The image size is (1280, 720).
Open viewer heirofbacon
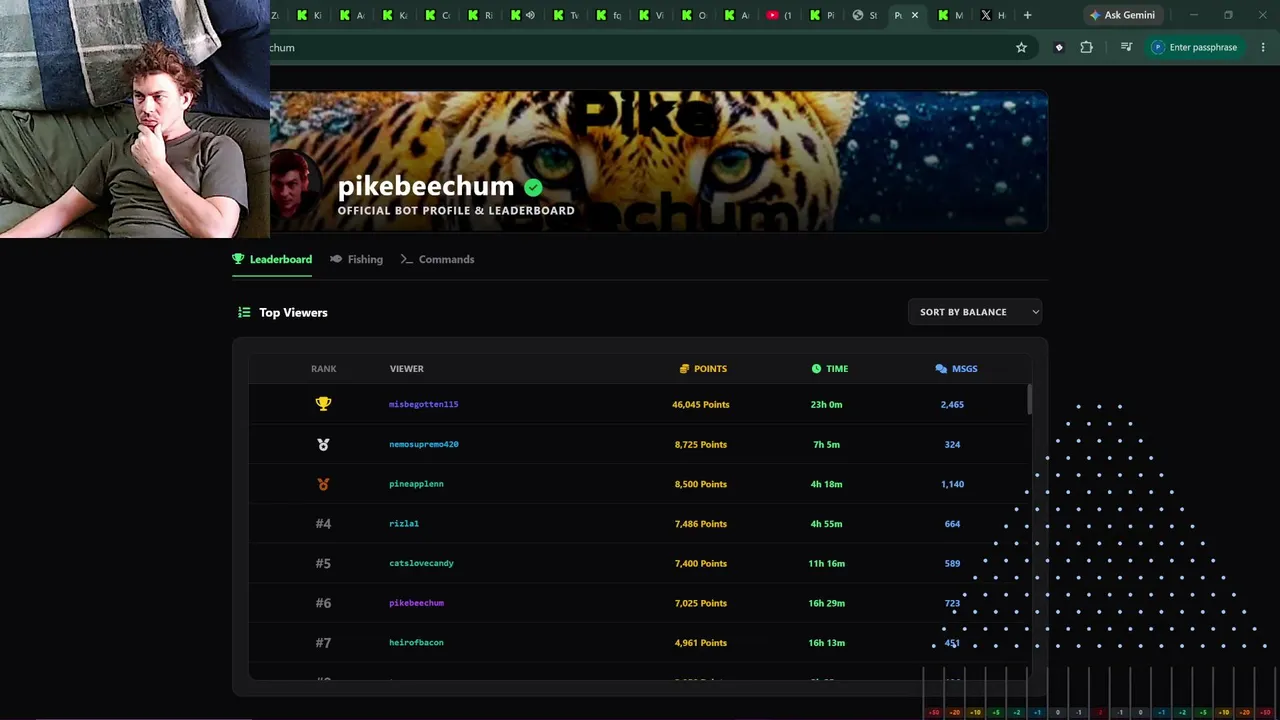(416, 643)
